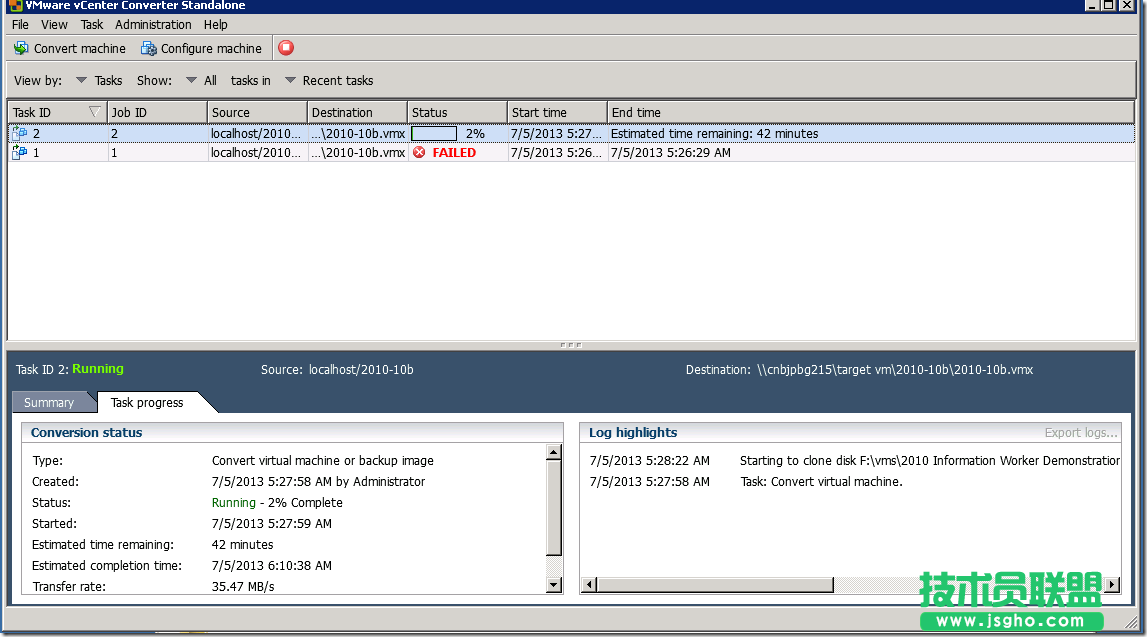This screenshot has height=637, width=1147.
Task: Click the virtual machine icon beside Task ID 2
Action: point(19,132)
